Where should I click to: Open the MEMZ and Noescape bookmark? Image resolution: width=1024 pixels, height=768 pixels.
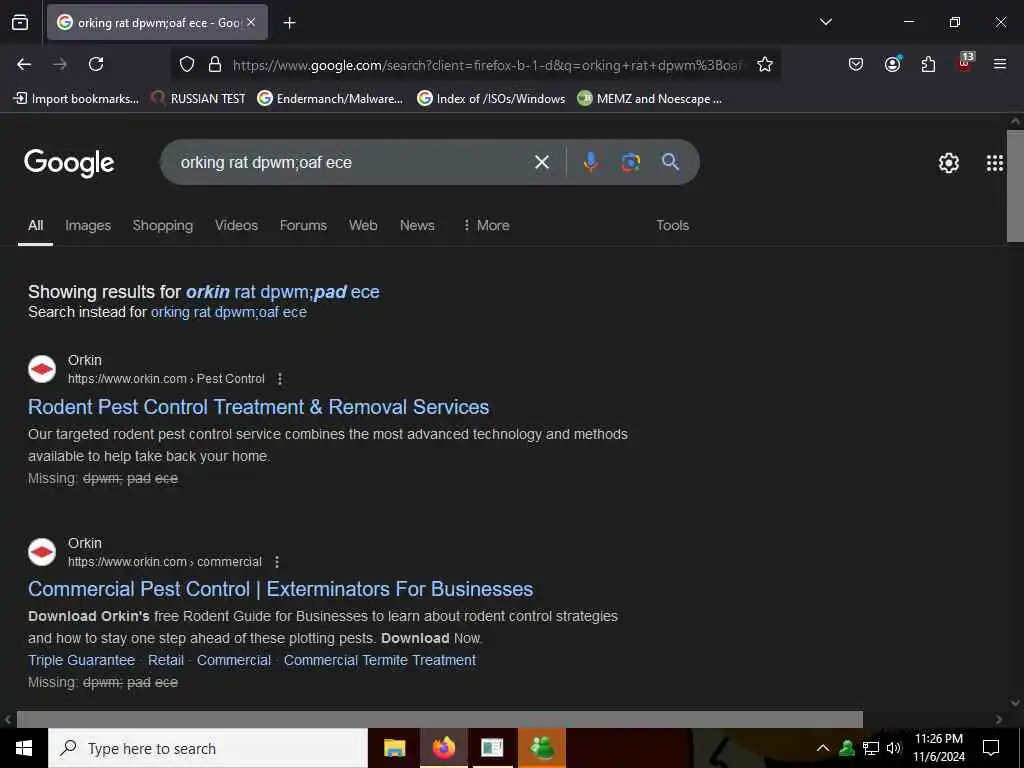pos(650,99)
